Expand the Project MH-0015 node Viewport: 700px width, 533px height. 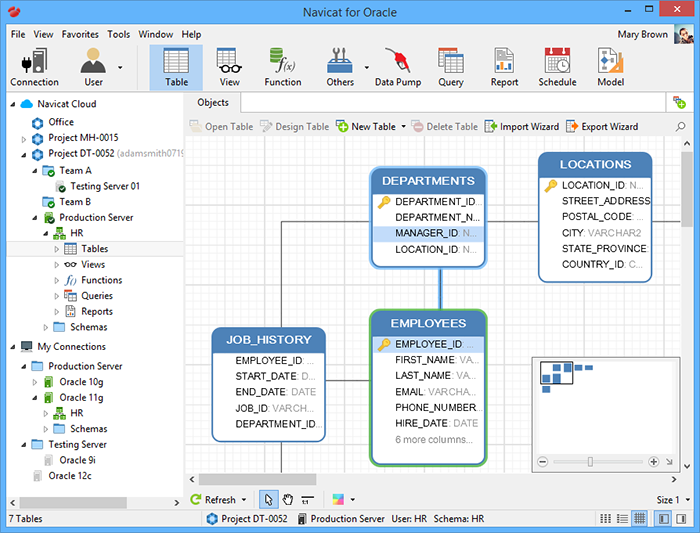[24, 139]
